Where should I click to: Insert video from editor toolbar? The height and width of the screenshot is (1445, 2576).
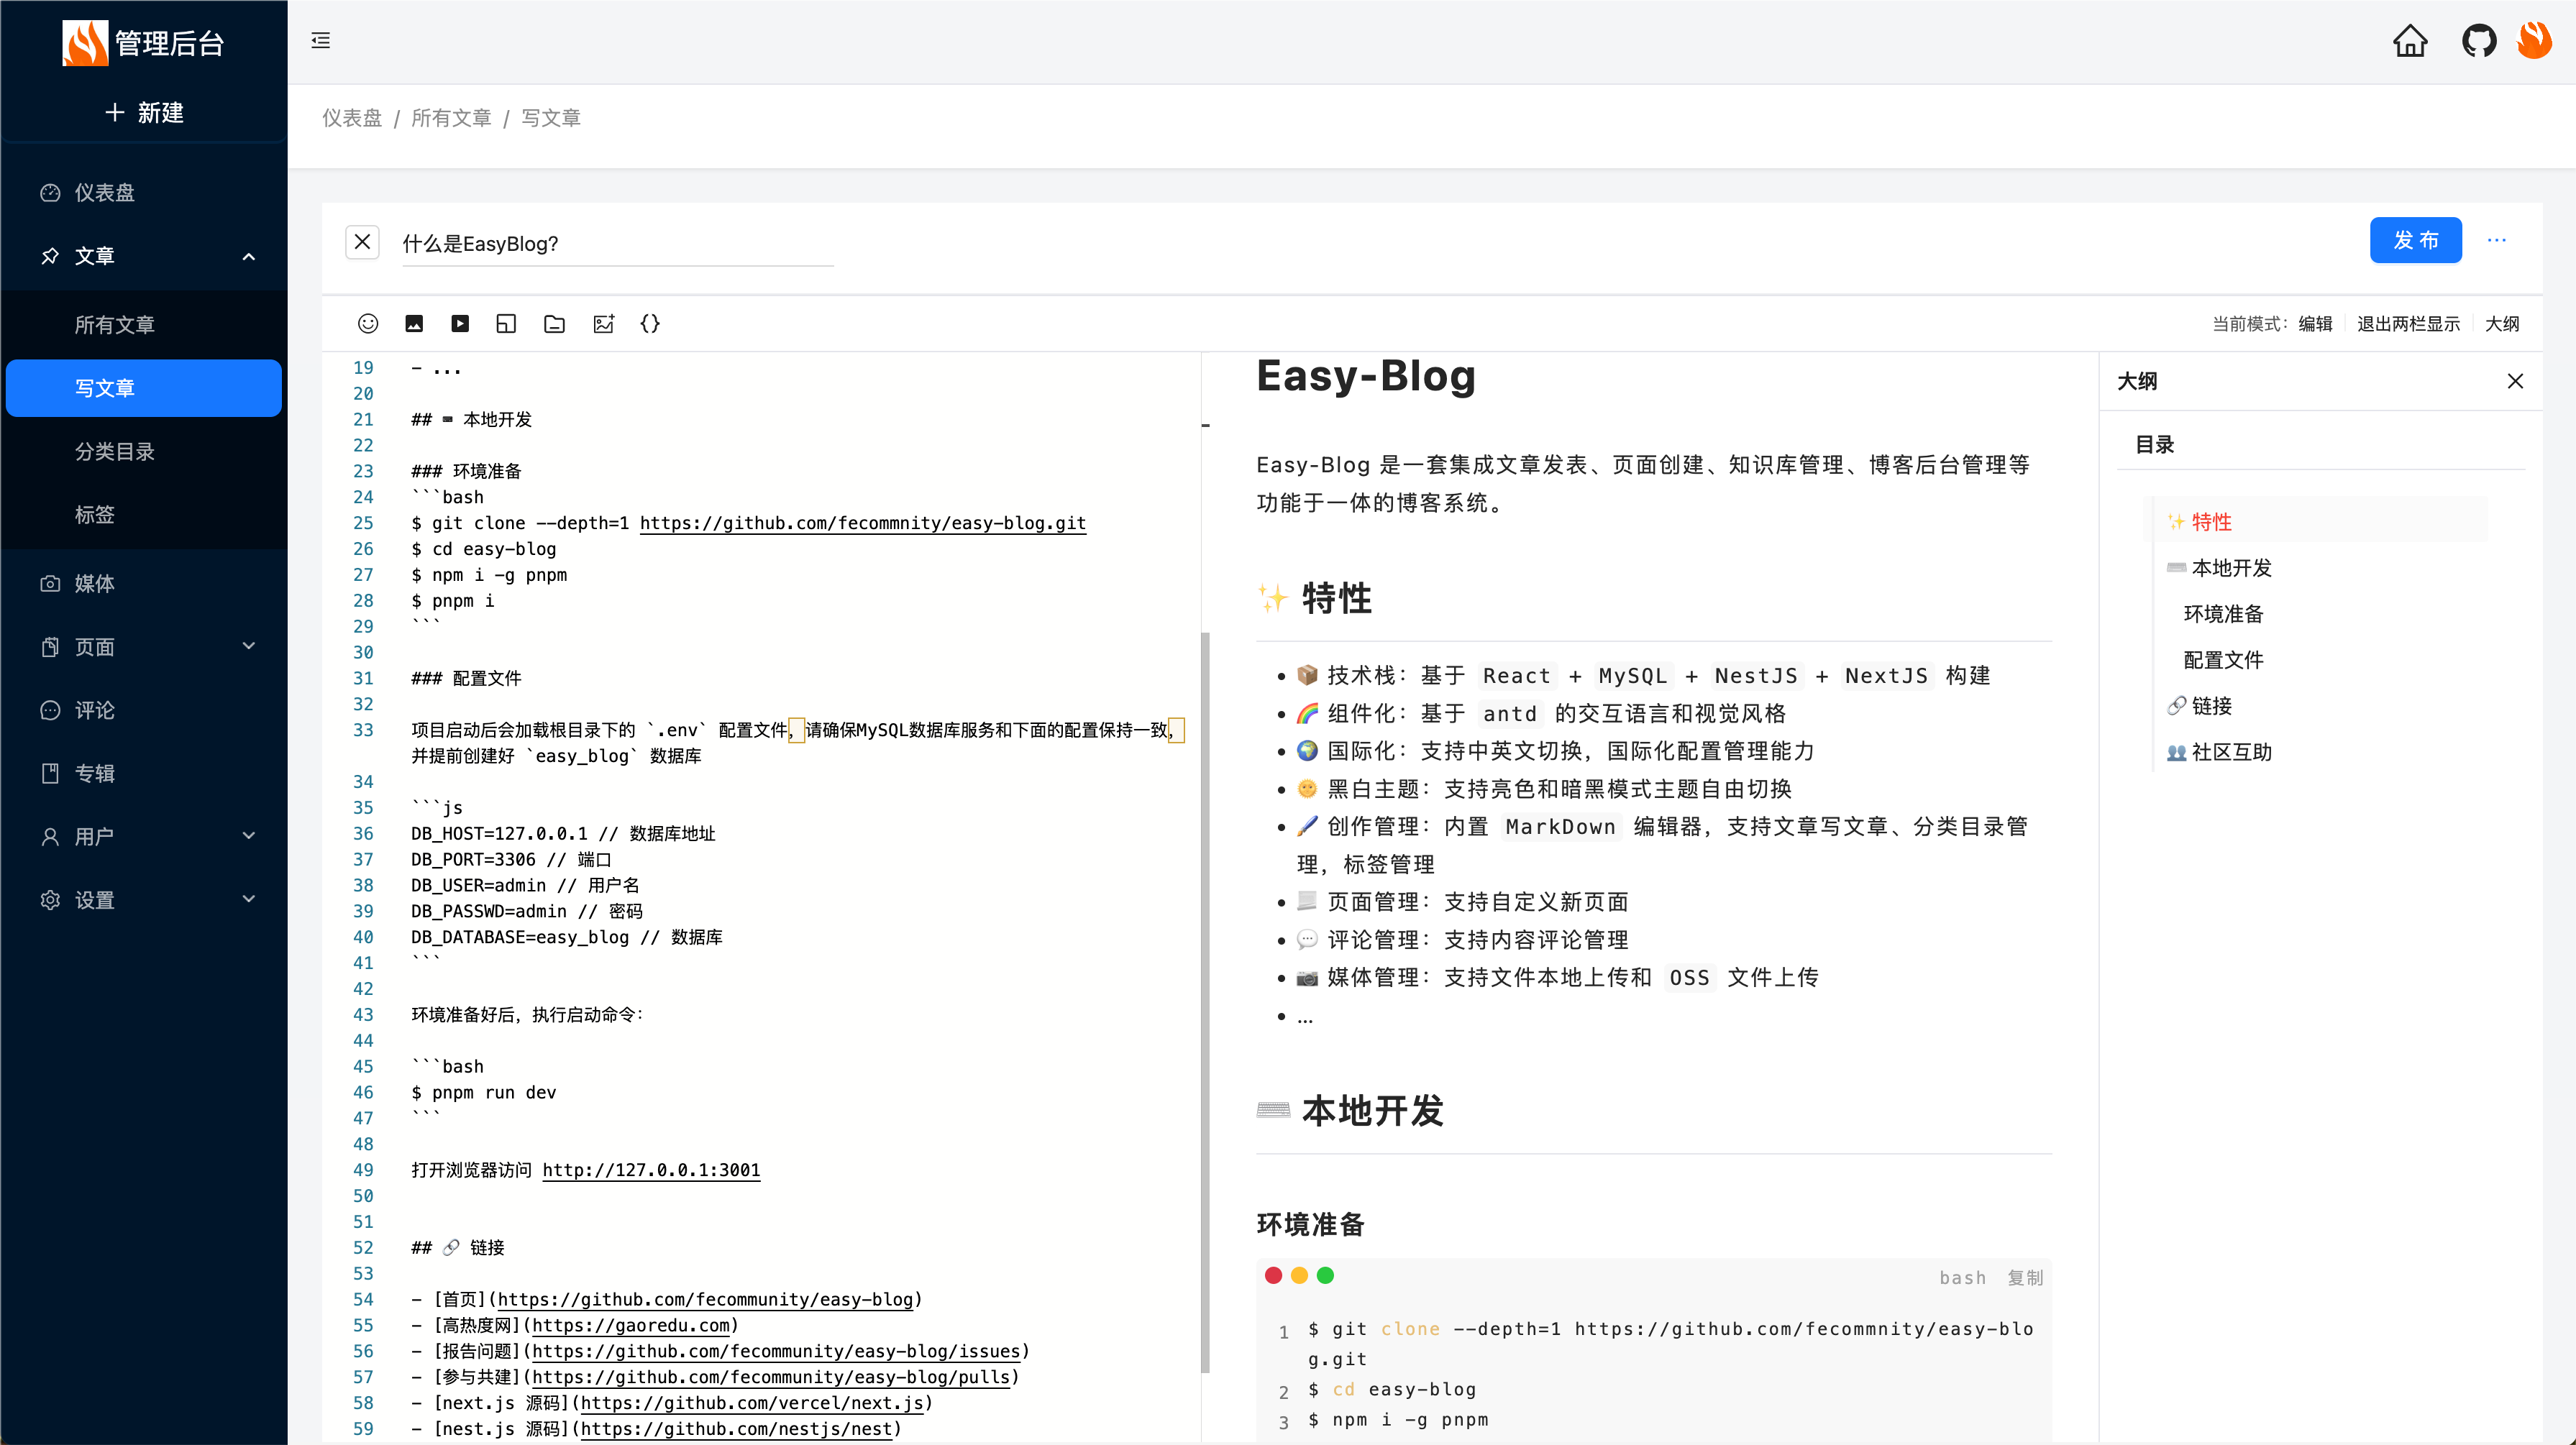460,323
